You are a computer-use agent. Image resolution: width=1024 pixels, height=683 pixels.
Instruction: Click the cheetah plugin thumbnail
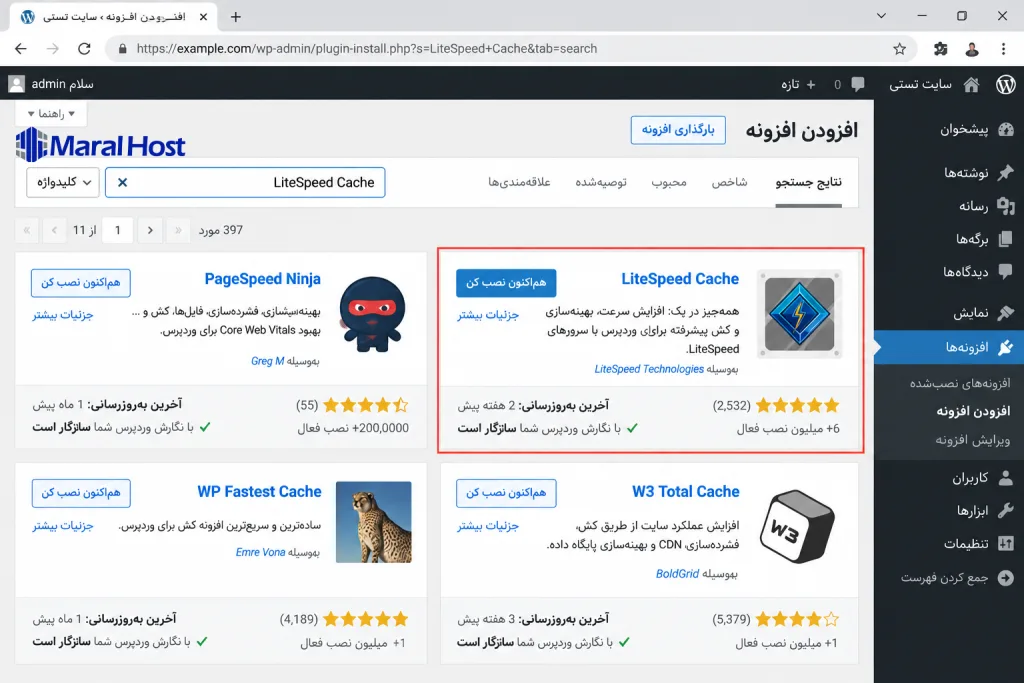coord(374,522)
